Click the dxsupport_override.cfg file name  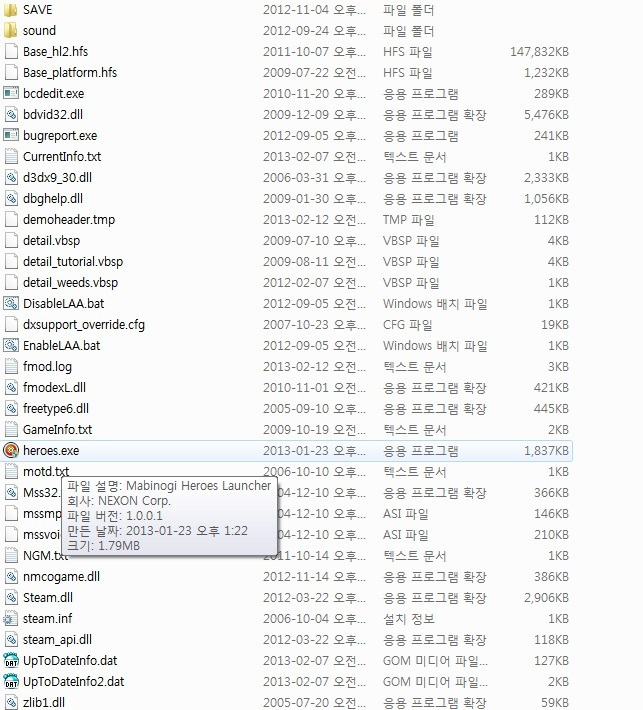click(x=84, y=325)
